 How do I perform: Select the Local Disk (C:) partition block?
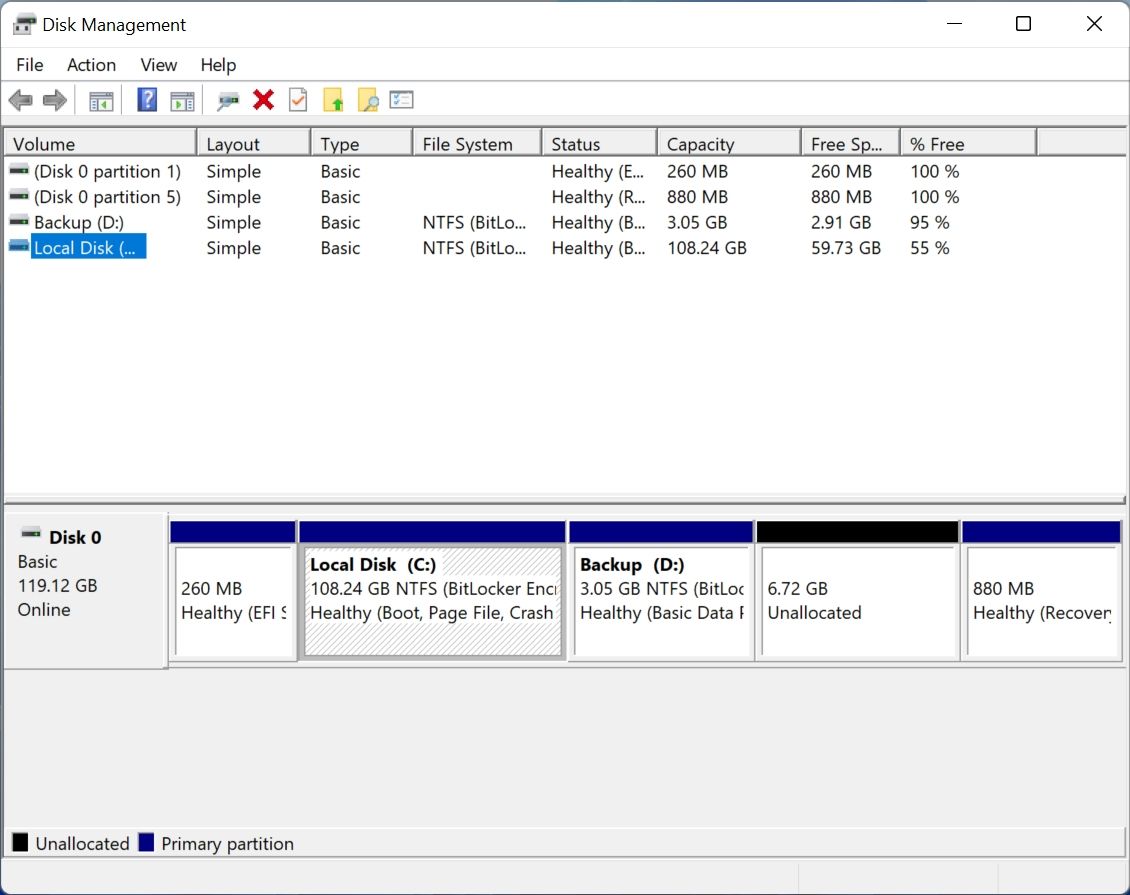[432, 595]
